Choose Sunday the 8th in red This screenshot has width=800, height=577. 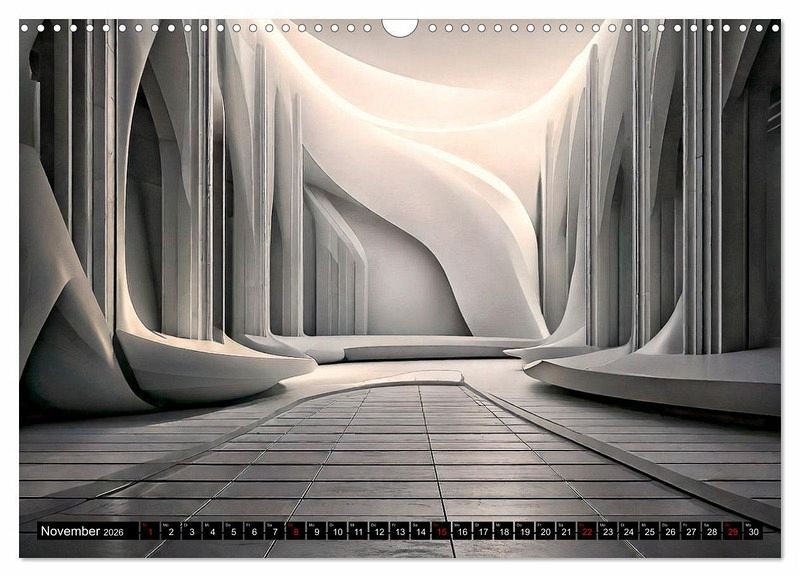296,532
